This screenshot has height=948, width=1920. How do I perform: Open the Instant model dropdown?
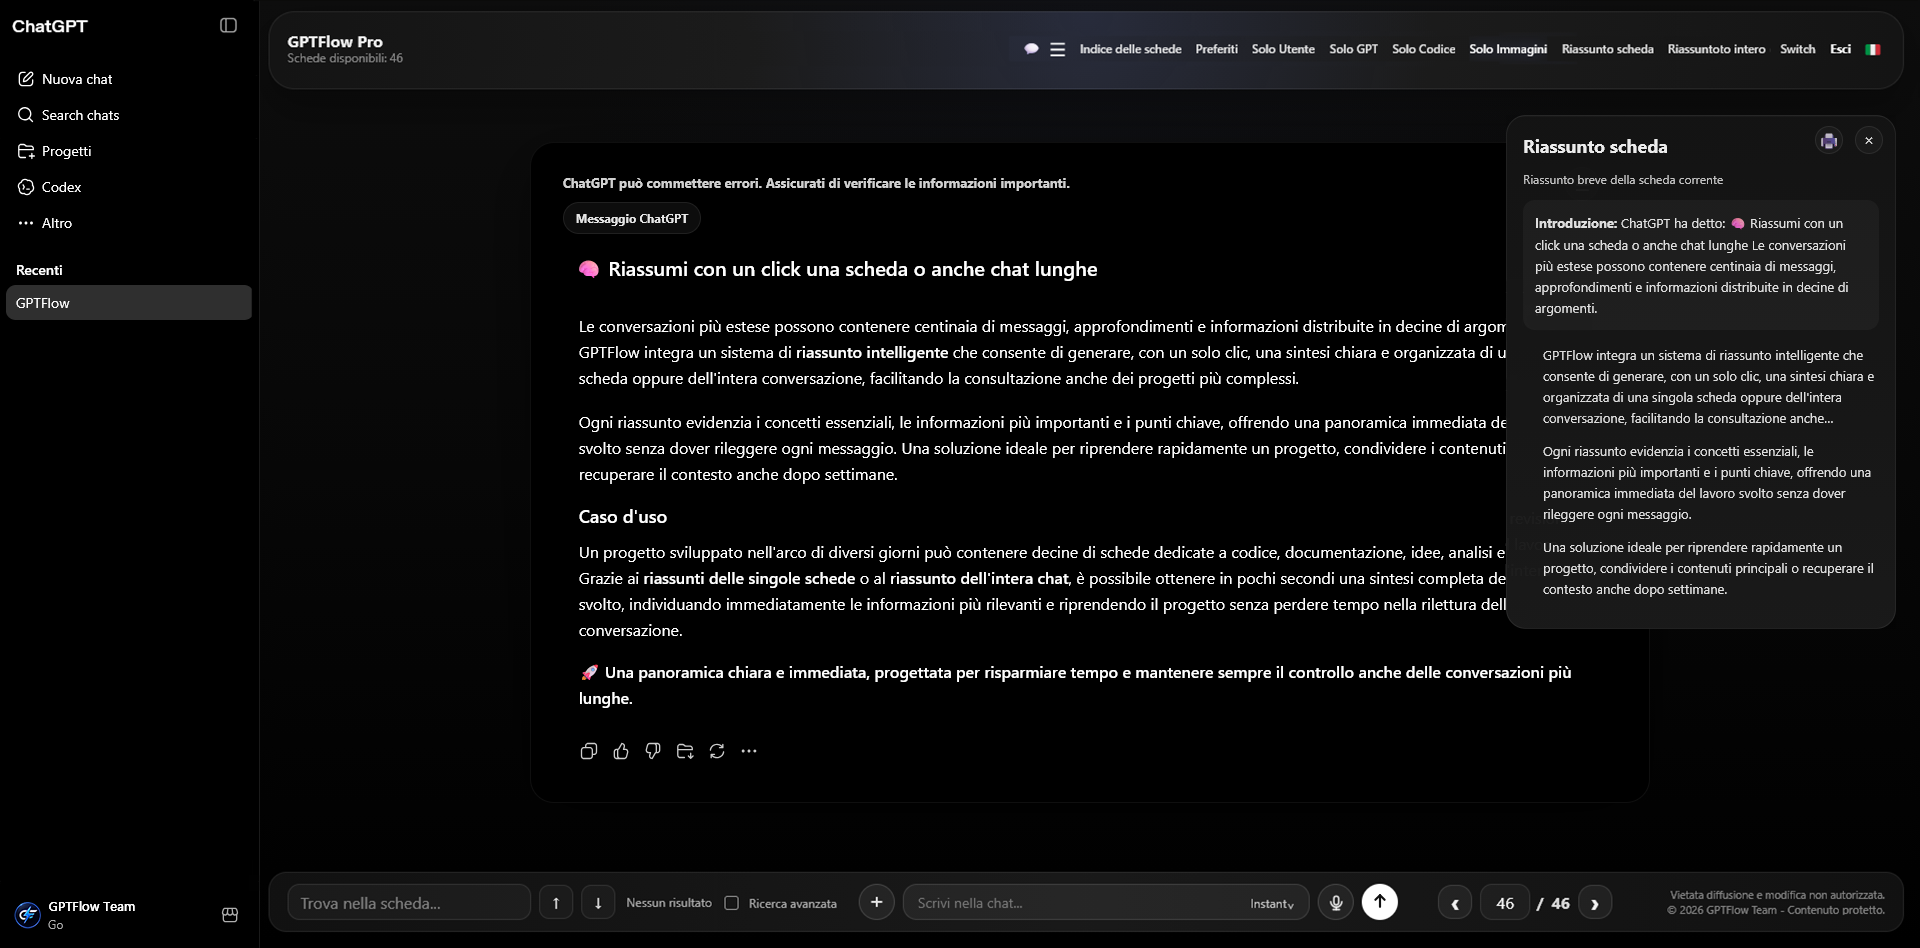coord(1272,904)
